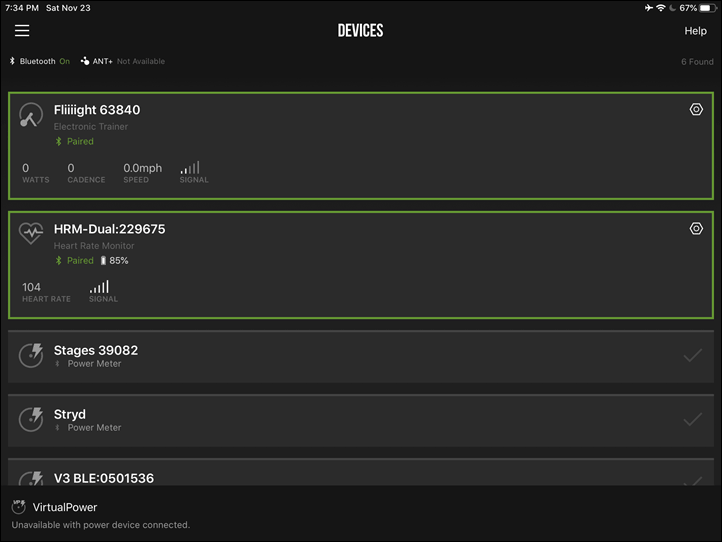Viewport: 722px width, 542px height.
Task: Click the ANT+ status icon
Action: click(x=85, y=61)
